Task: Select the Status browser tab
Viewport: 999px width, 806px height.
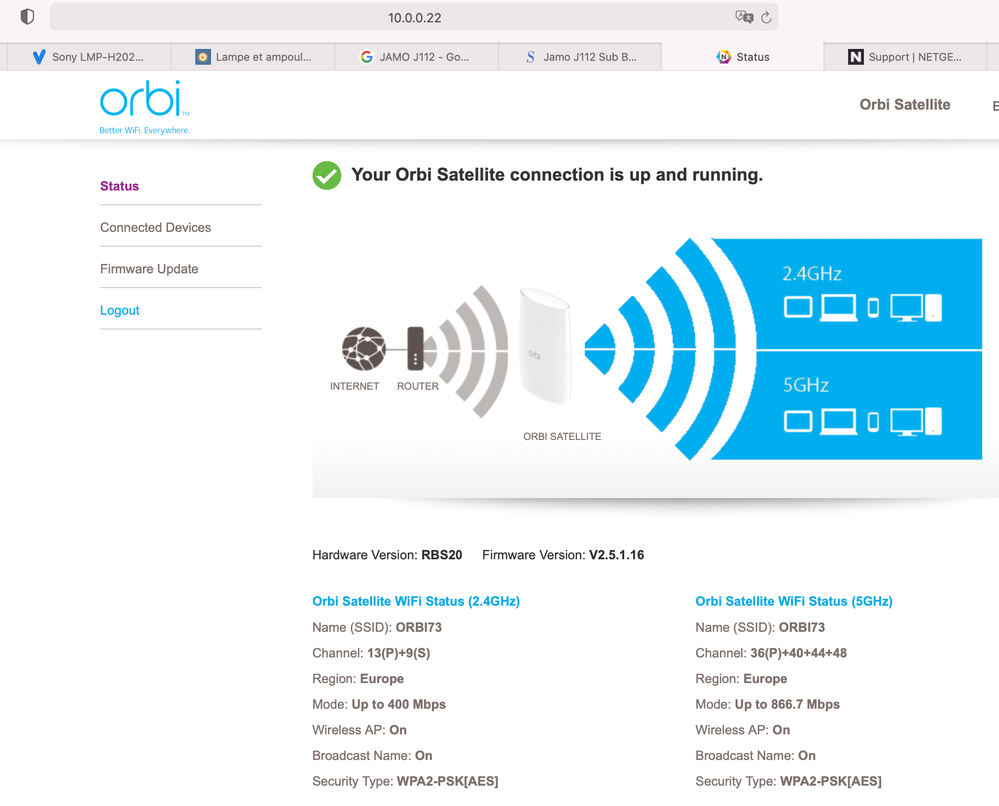Action: click(x=742, y=57)
